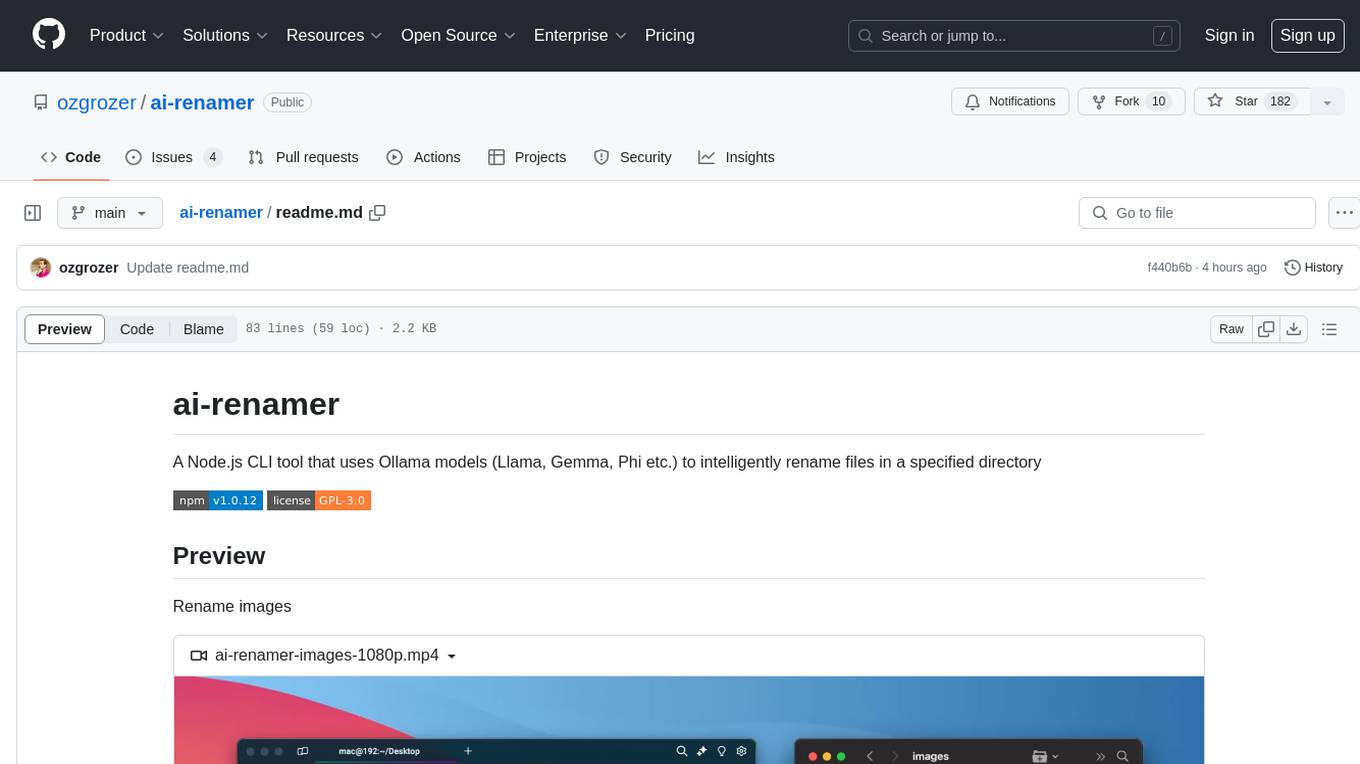Open the Pricing page

(x=670, y=35)
